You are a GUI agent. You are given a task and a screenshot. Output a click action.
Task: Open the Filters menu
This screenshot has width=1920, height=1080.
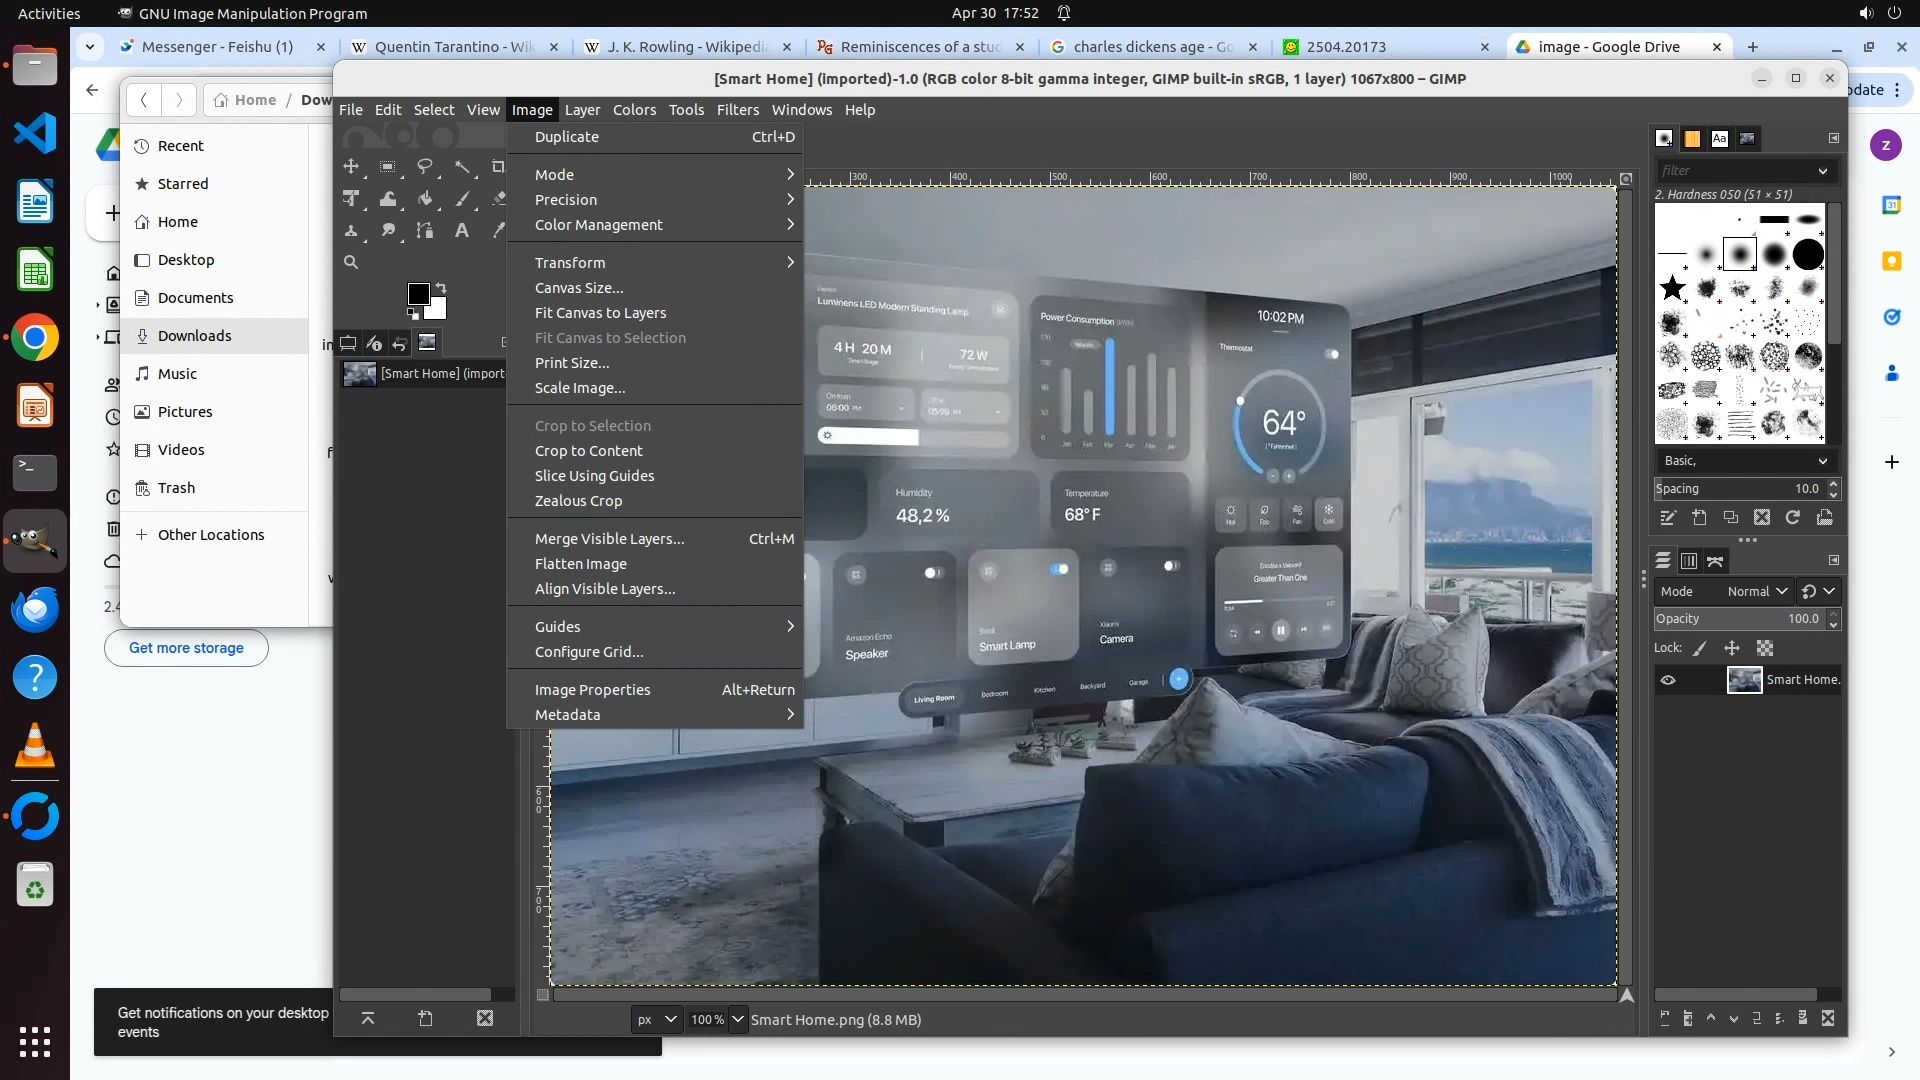tap(737, 110)
